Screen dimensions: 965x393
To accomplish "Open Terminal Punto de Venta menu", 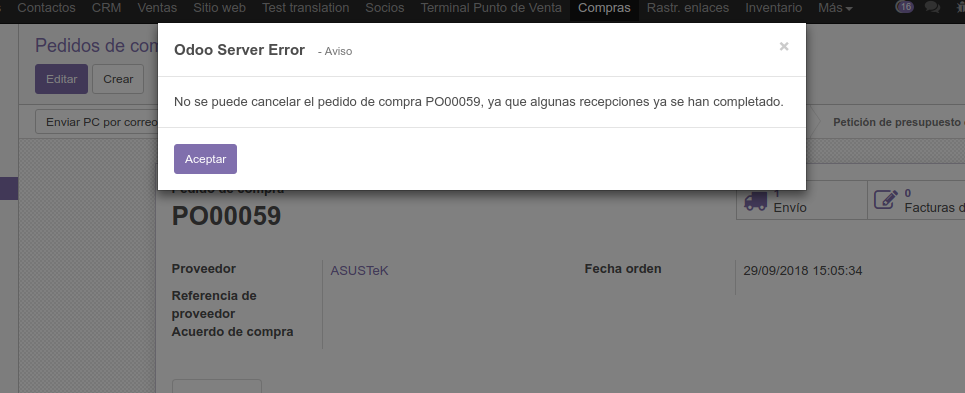I will click(491, 8).
